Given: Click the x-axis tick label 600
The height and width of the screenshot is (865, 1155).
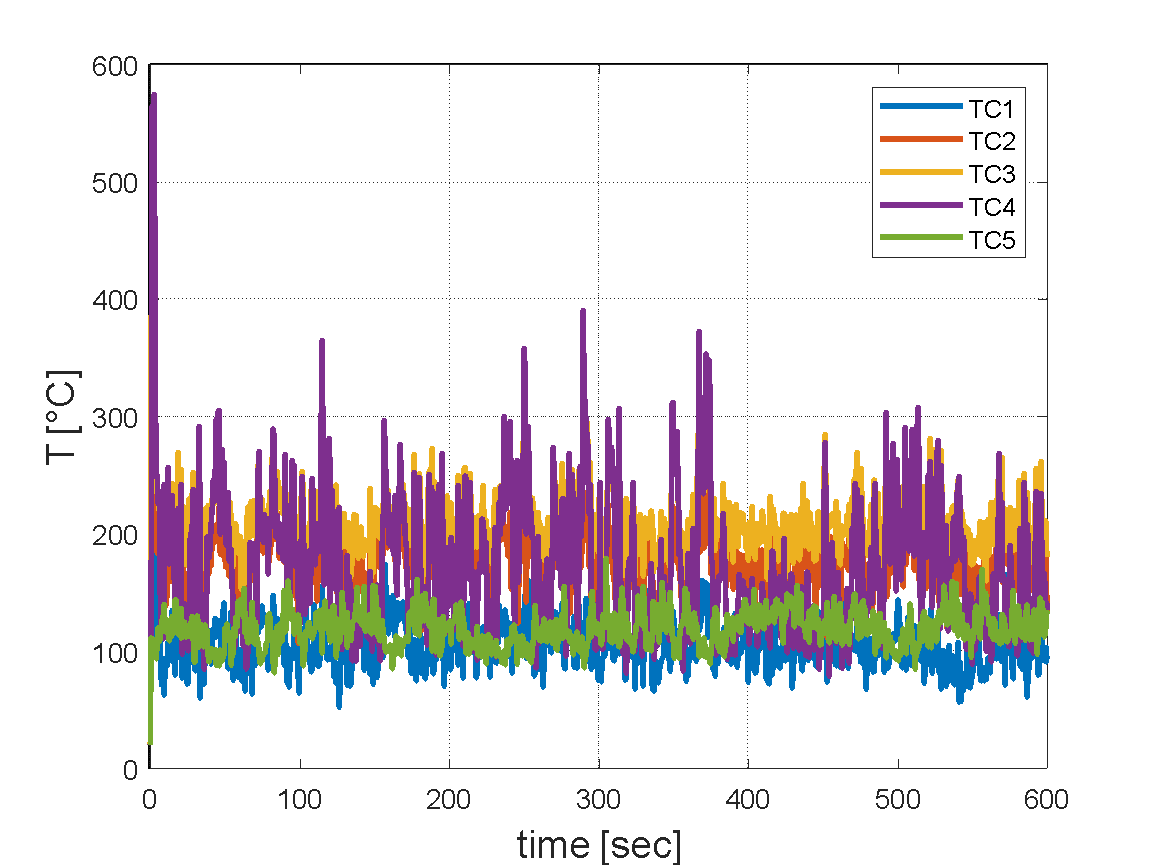Looking at the screenshot, I should [1046, 799].
